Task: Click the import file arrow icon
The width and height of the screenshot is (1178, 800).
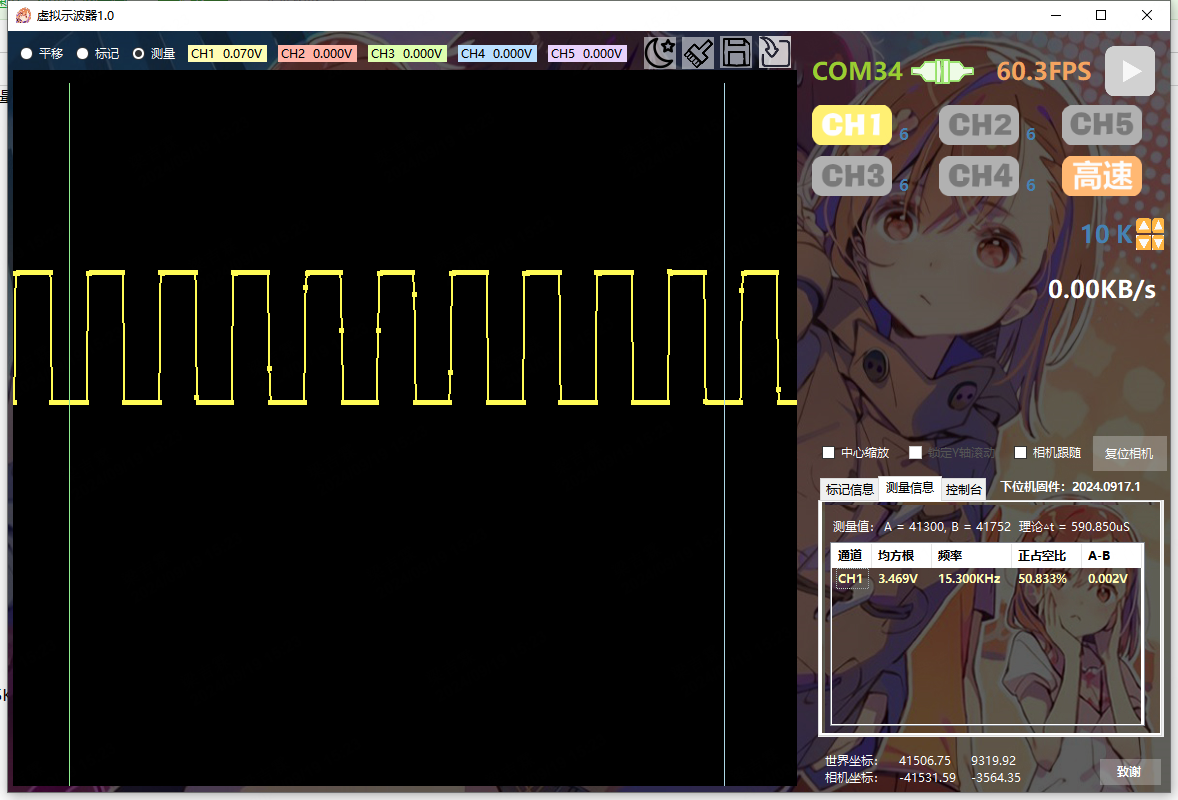Action: coord(775,53)
